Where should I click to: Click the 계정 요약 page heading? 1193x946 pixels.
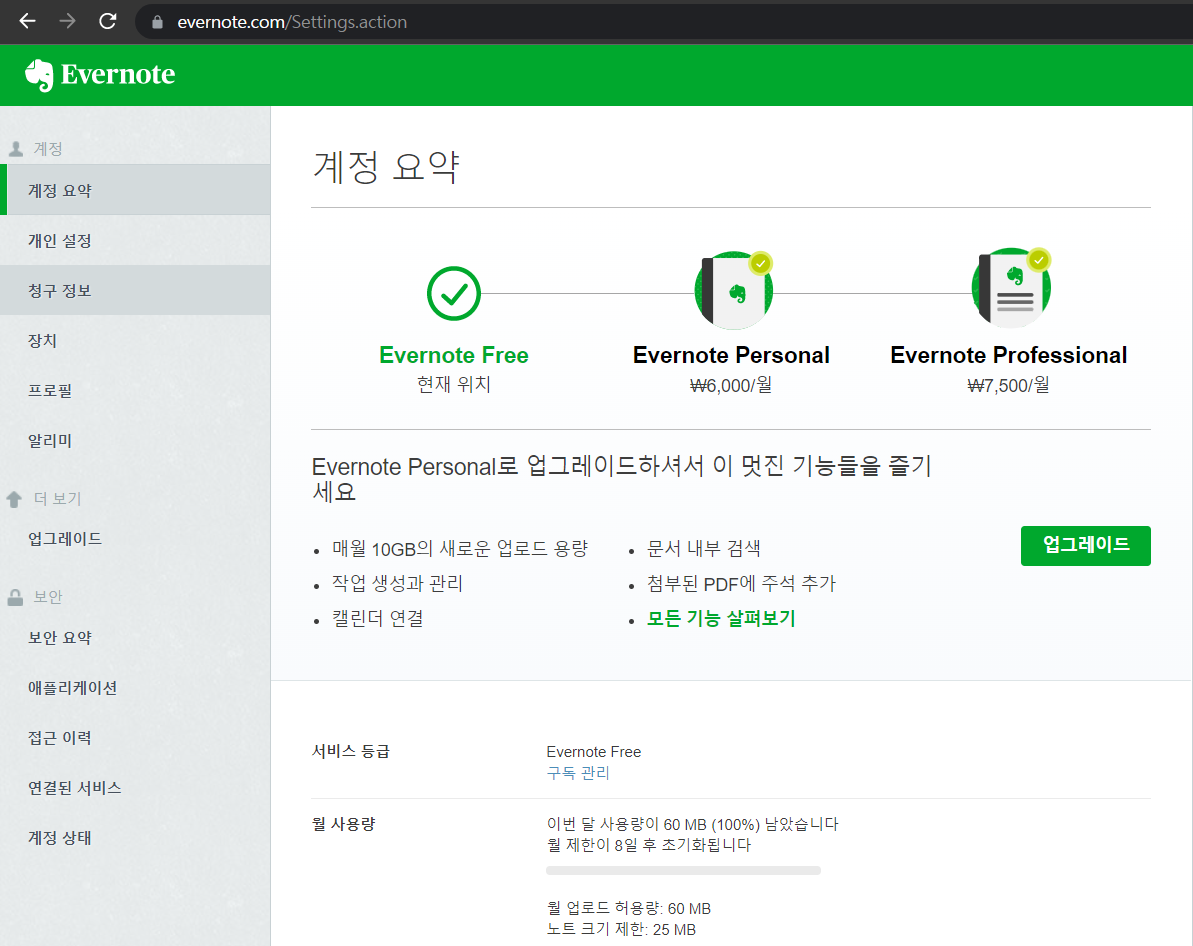(x=387, y=167)
